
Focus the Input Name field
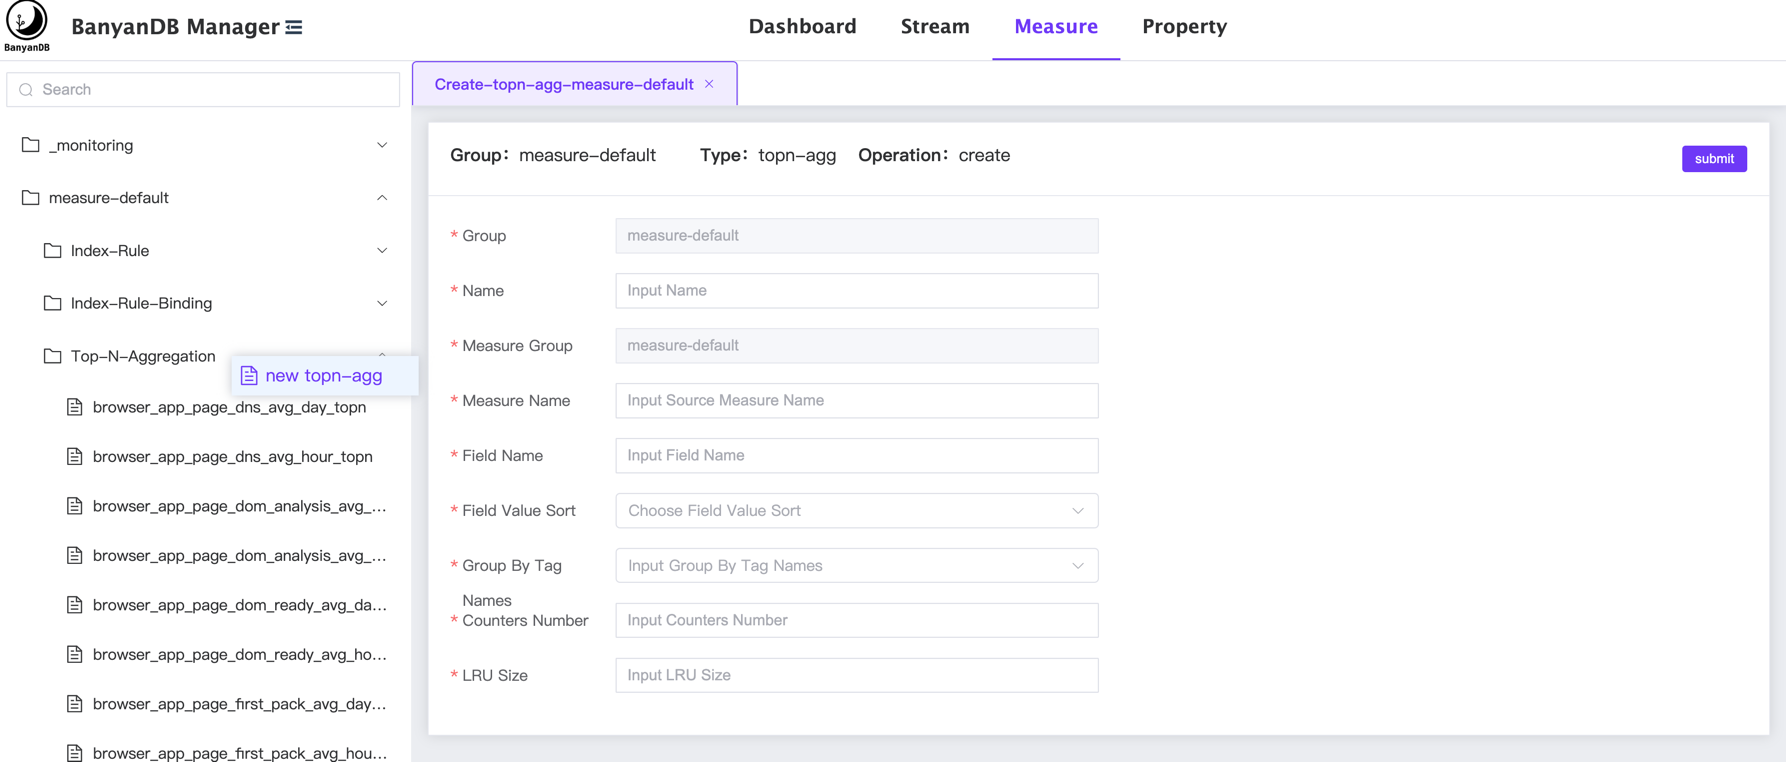(856, 291)
